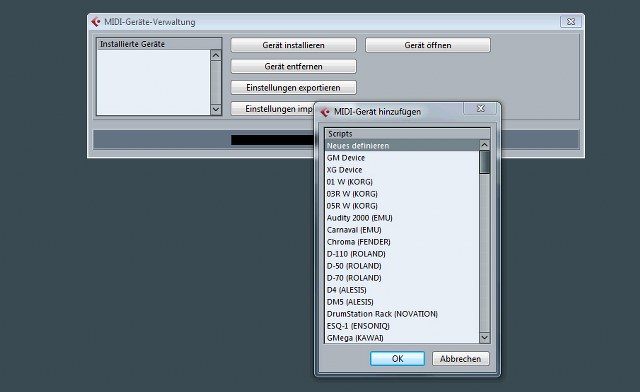This screenshot has width=640, height=392.
Task: Select GM Device entry
Action: coord(402,158)
